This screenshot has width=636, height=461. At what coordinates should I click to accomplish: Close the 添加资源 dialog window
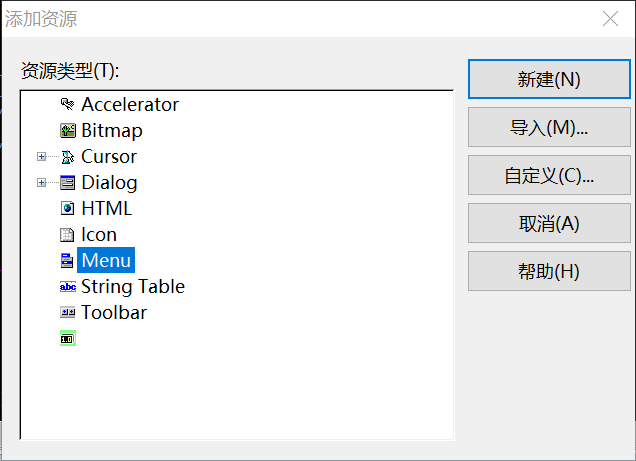609,19
